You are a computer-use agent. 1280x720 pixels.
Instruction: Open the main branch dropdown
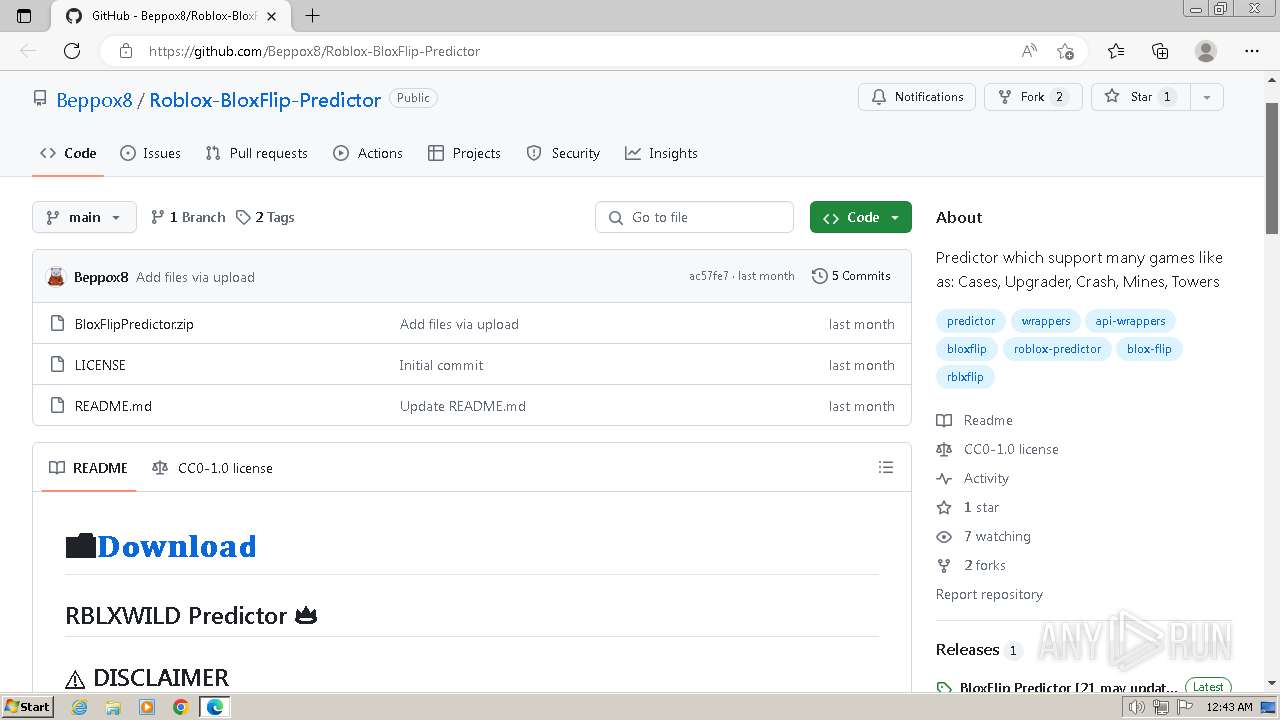click(84, 217)
